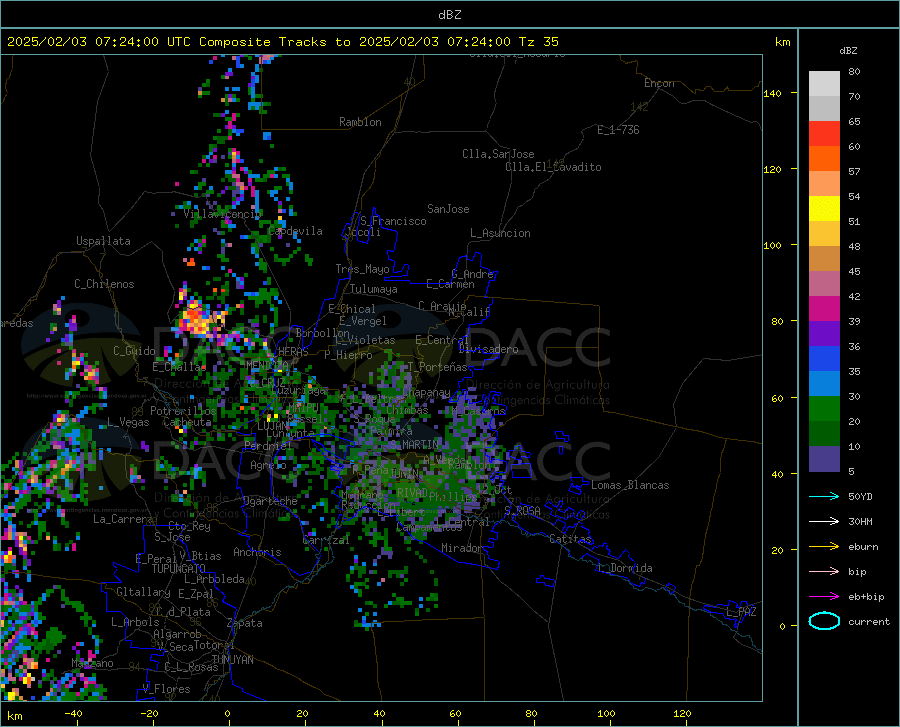
Task: Click the 'Ramblon' map label
Action: [360, 122]
